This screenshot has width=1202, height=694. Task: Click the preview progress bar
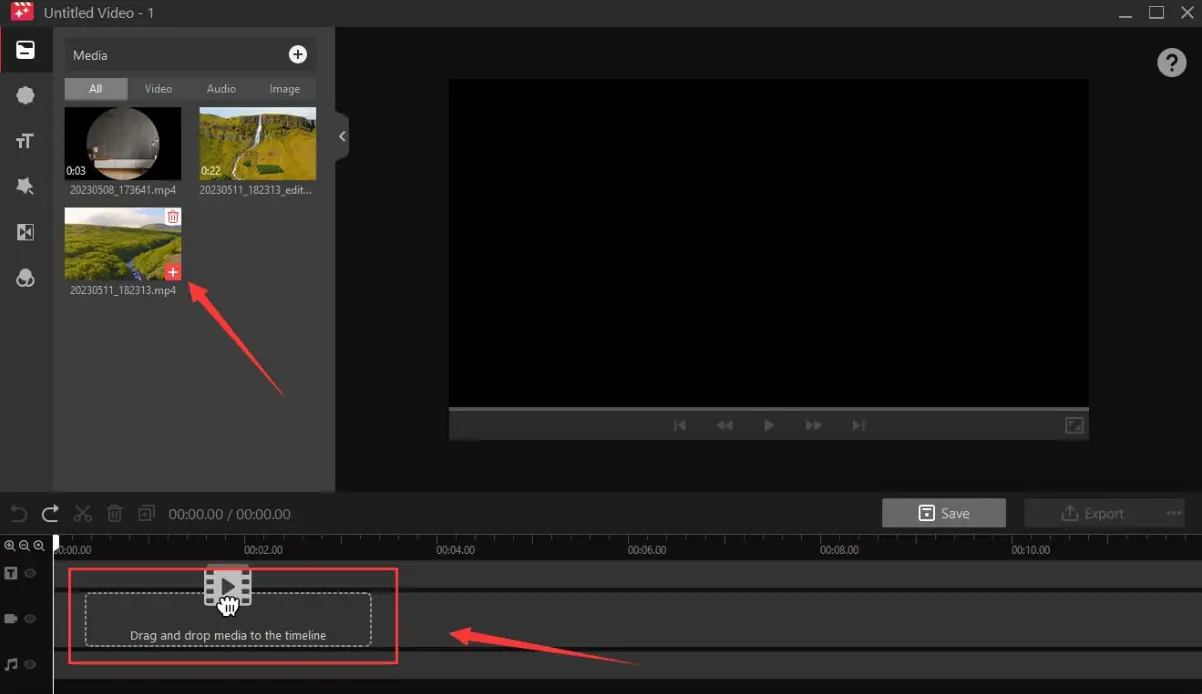768,408
